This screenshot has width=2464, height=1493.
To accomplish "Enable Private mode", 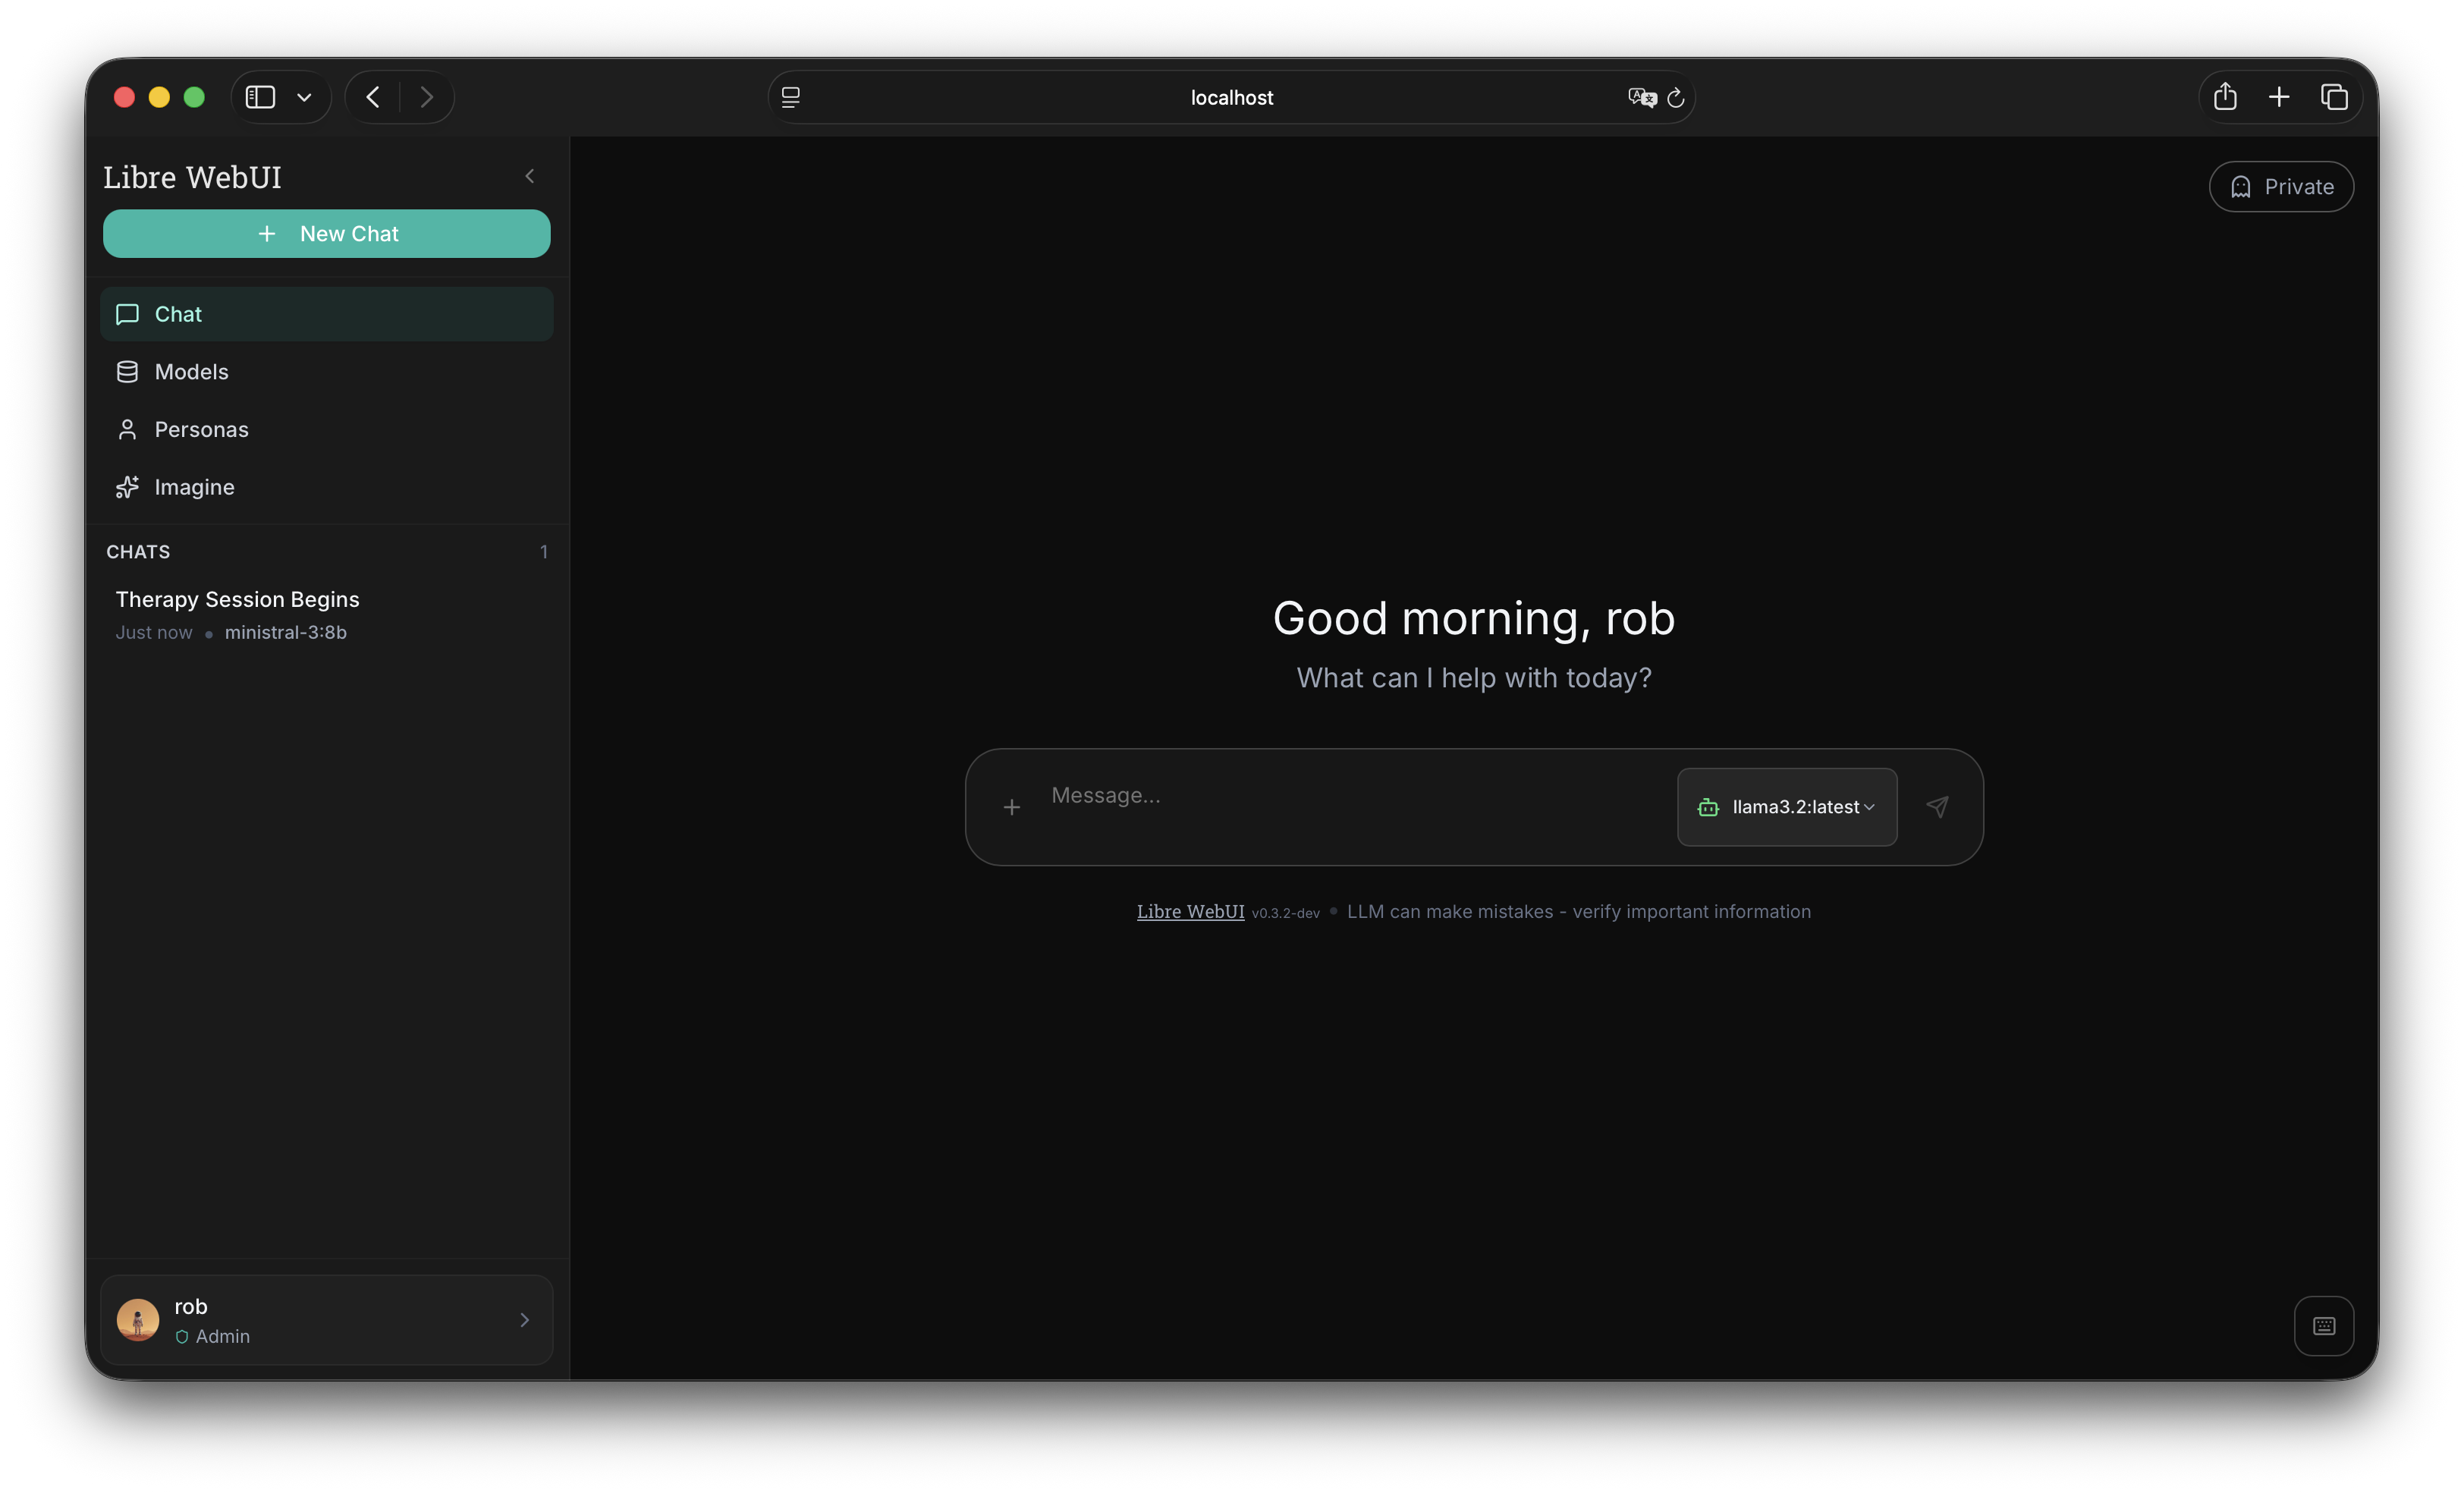I will pos(2281,187).
